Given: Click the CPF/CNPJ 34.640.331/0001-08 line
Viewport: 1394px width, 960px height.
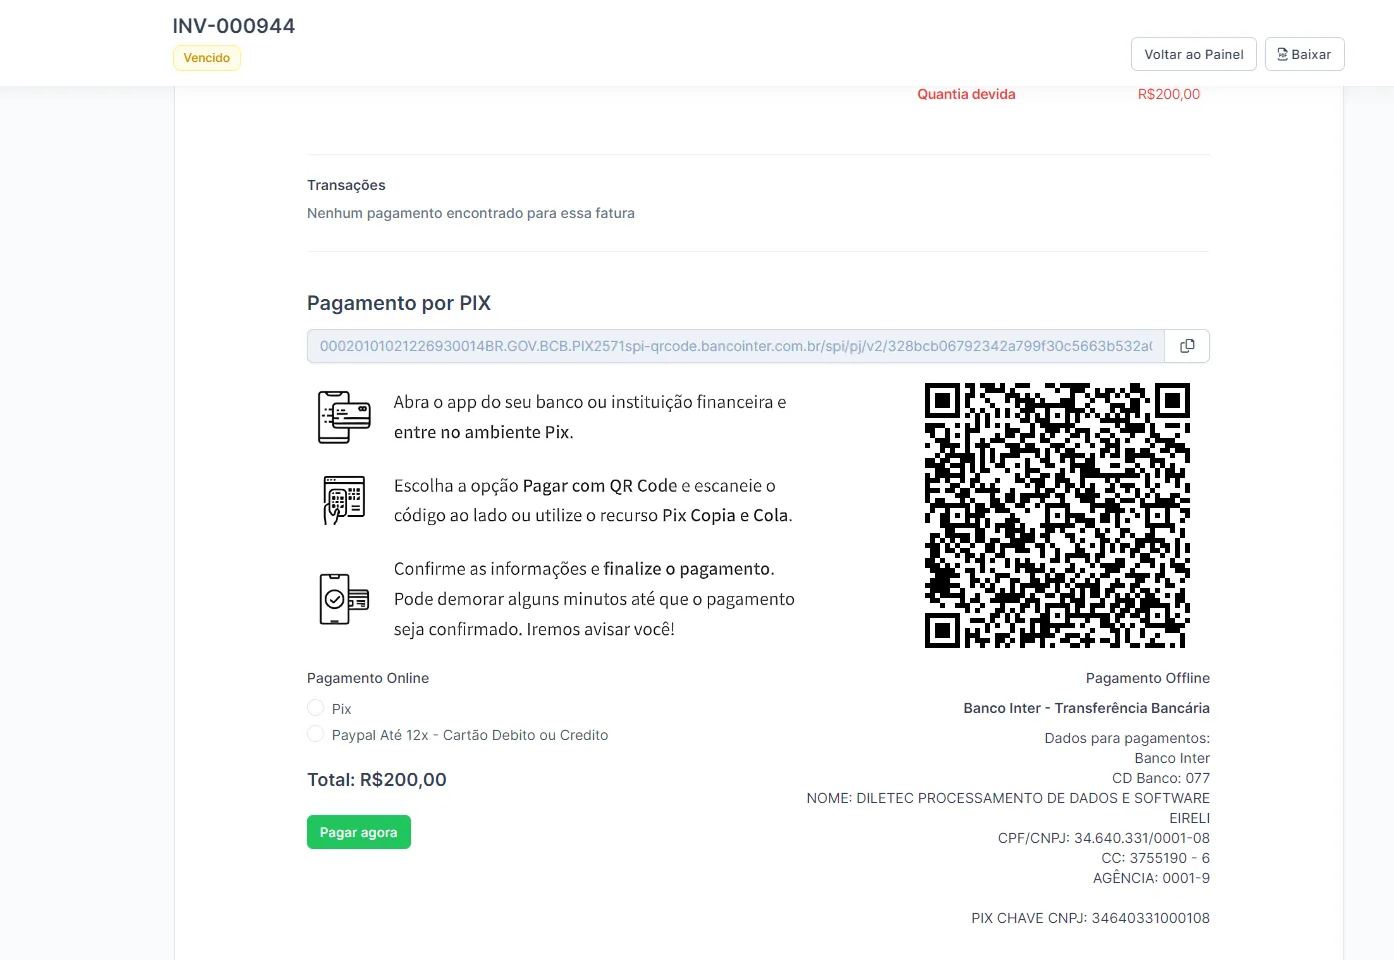Looking at the screenshot, I should coord(1104,838).
